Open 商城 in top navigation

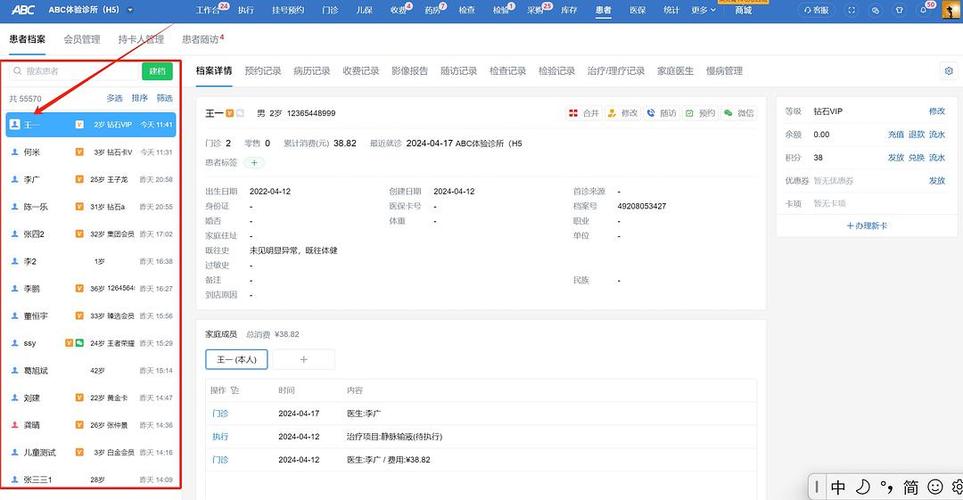pos(744,10)
